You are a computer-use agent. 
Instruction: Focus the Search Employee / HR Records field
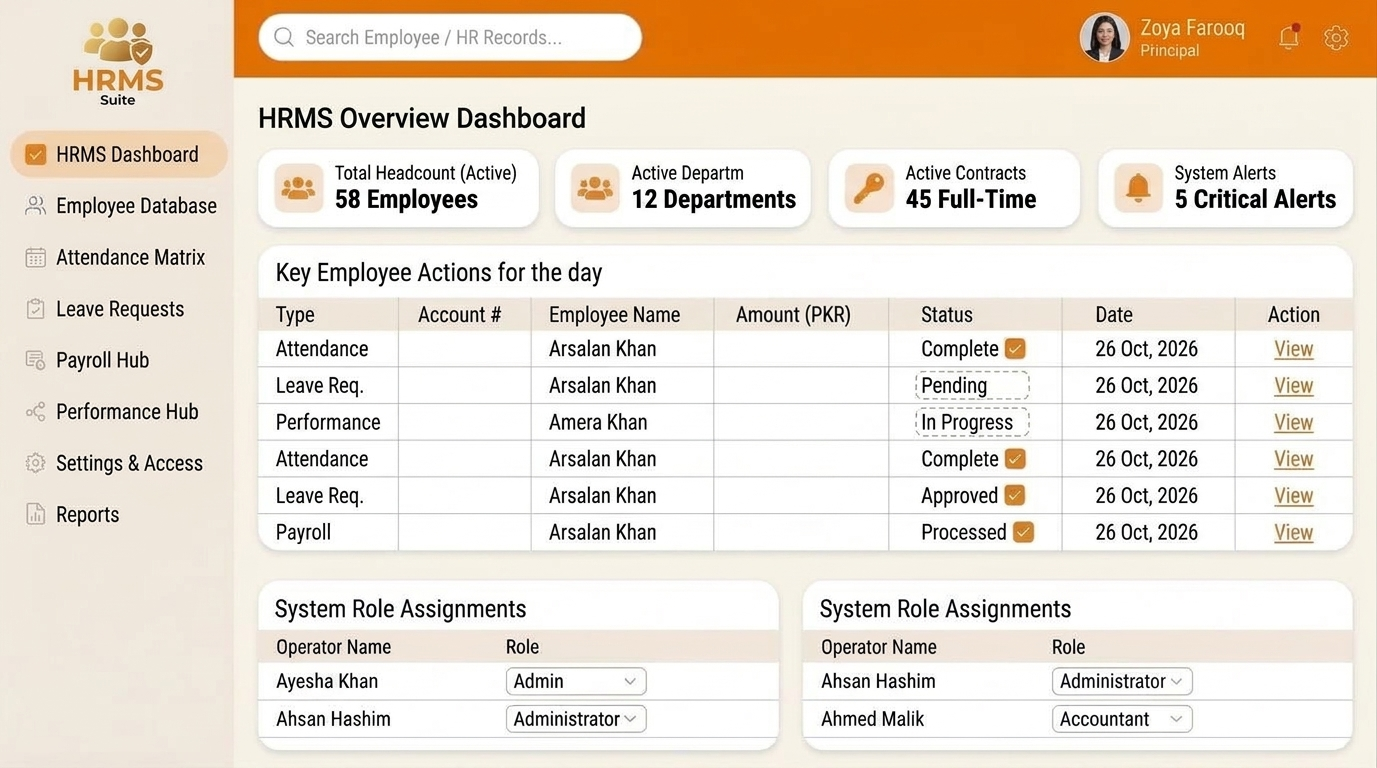click(450, 37)
